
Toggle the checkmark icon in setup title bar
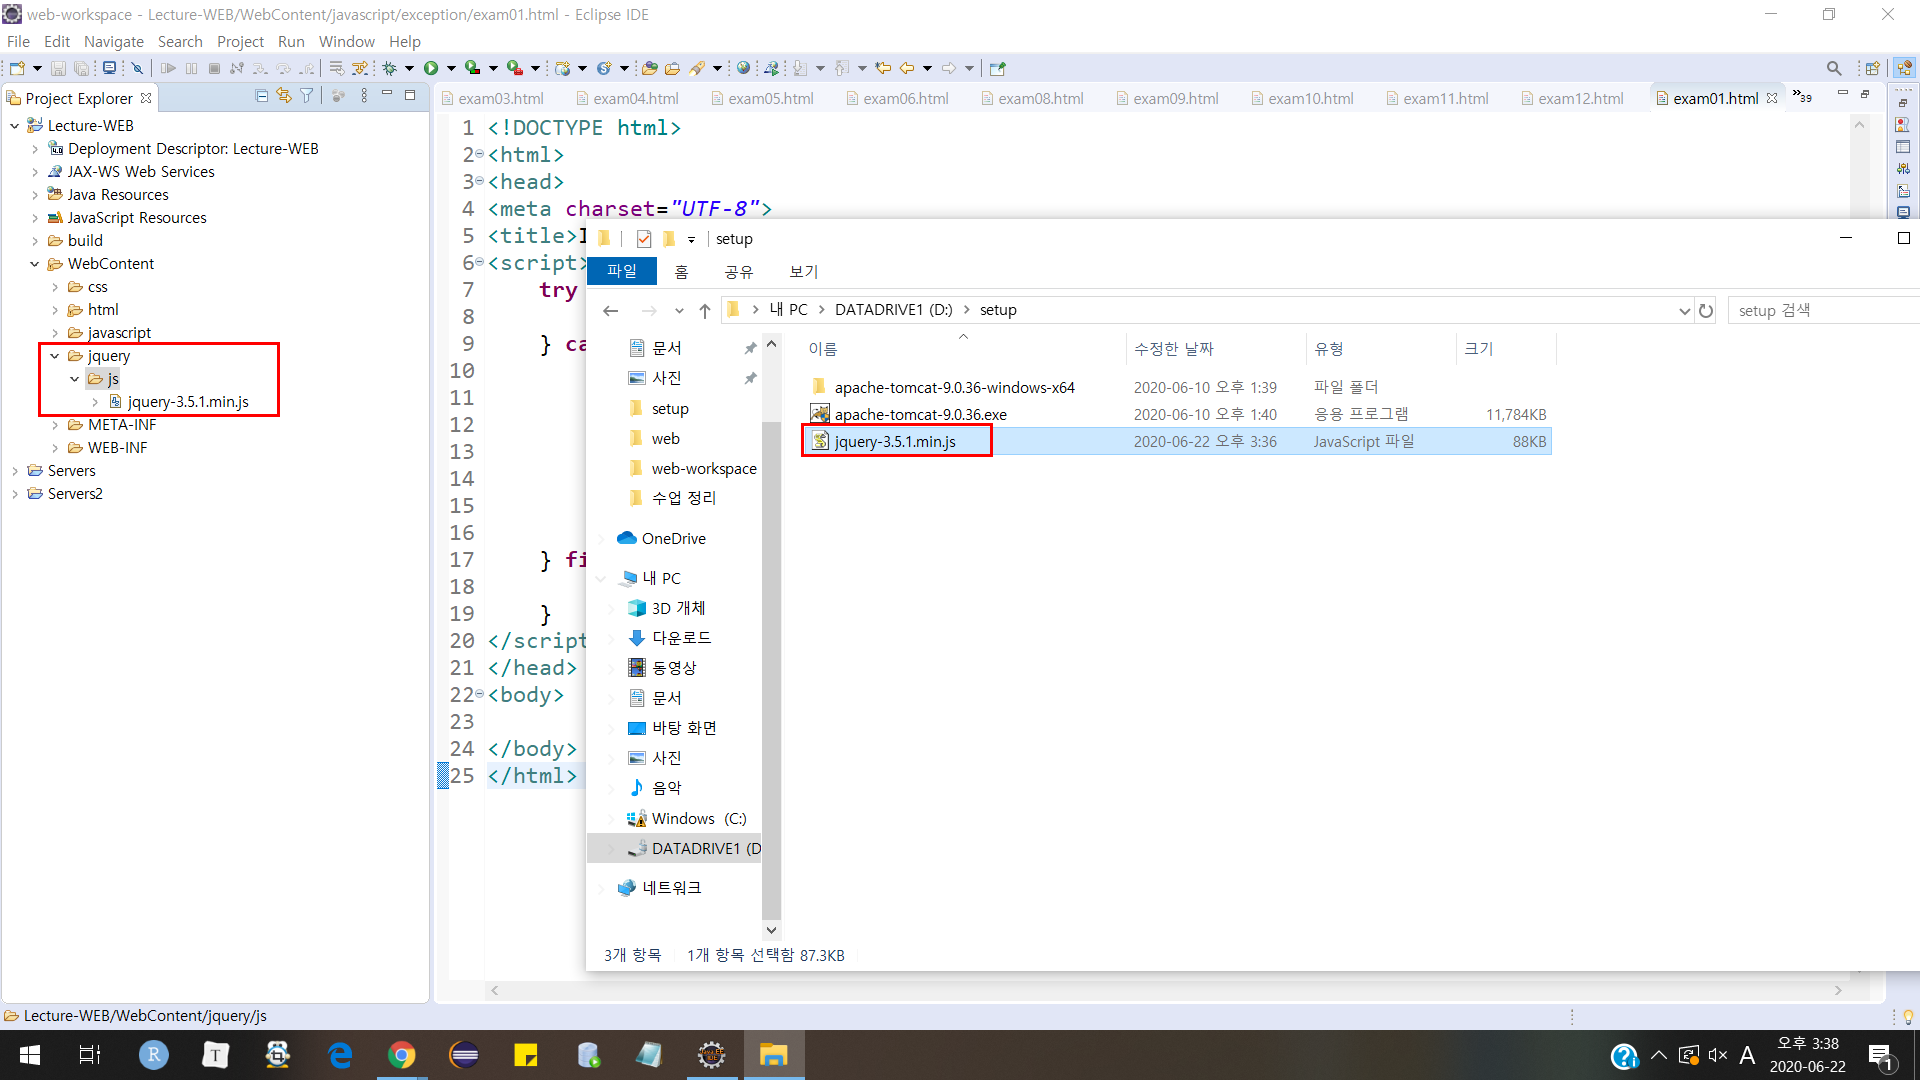pyautogui.click(x=644, y=239)
